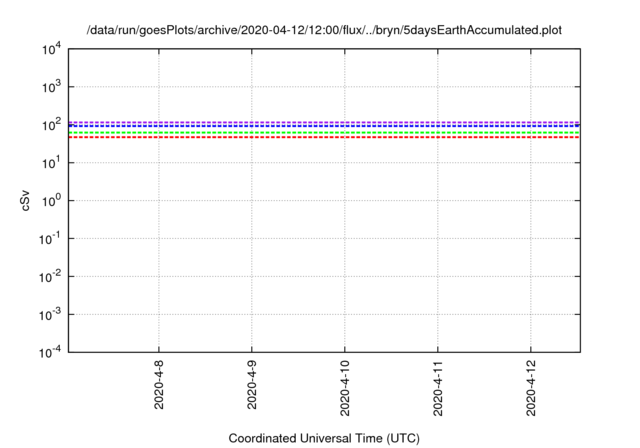Click the 2020-4-9 date tick label
The height and width of the screenshot is (448, 640).
tap(252, 385)
